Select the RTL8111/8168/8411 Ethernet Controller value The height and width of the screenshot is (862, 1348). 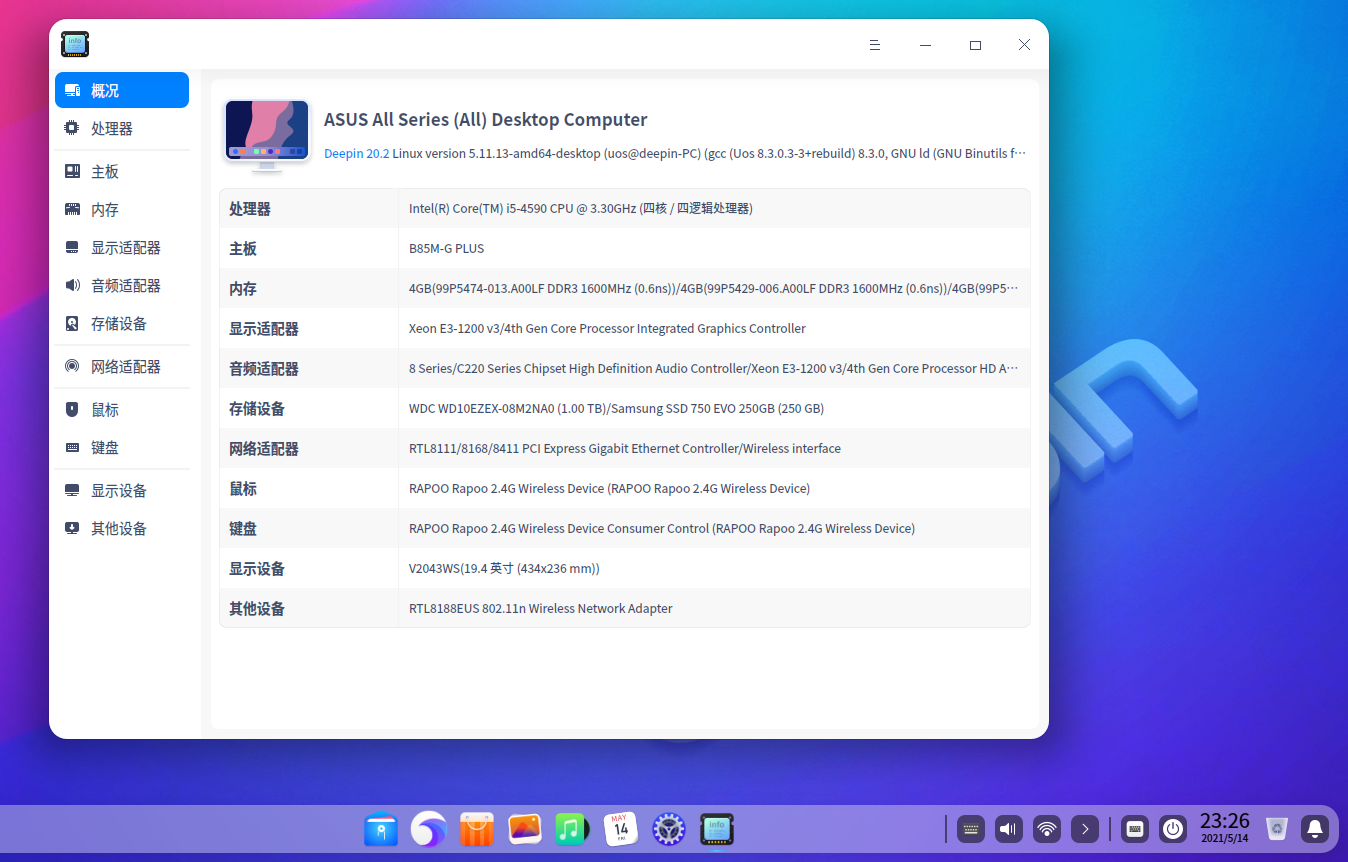625,449
